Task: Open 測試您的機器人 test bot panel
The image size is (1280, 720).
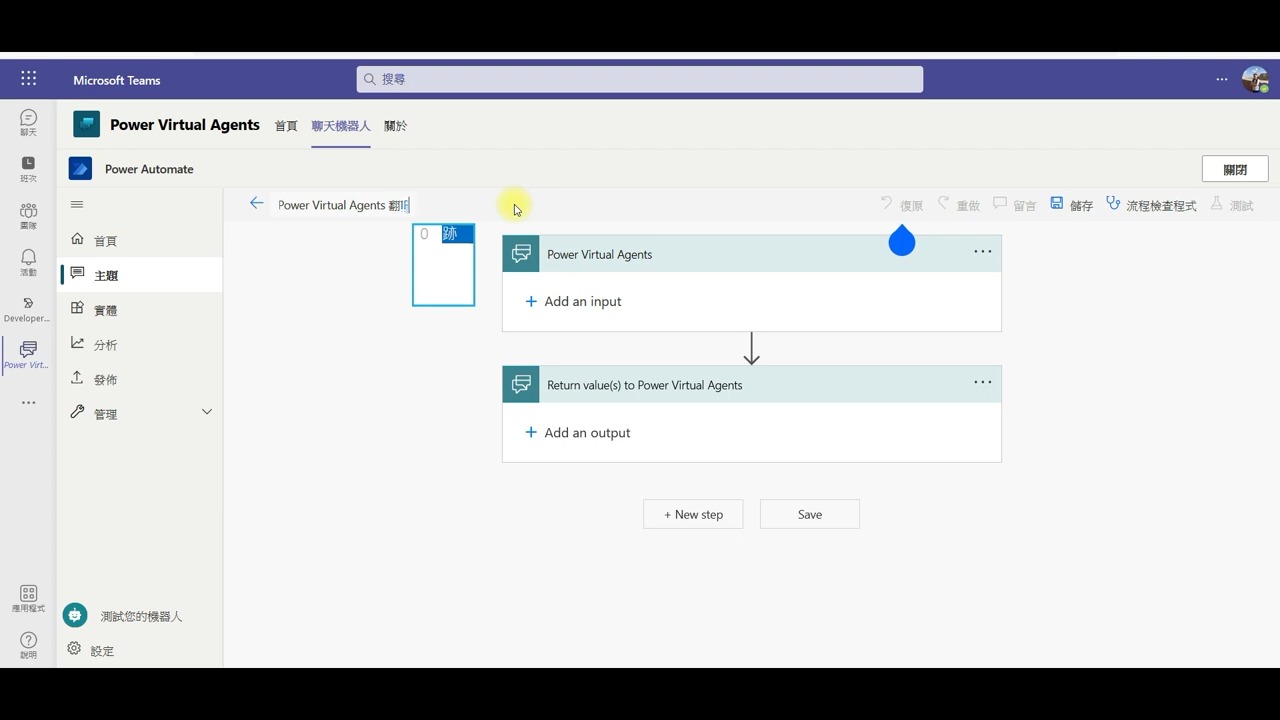Action: 123,616
